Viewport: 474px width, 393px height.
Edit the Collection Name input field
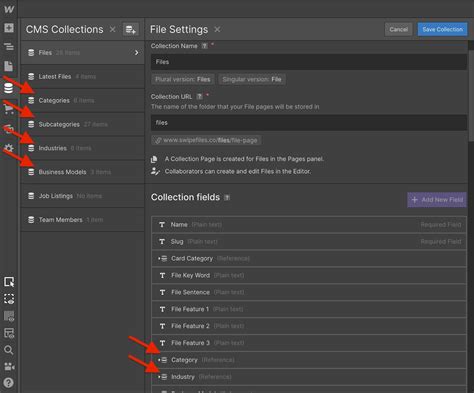point(309,62)
